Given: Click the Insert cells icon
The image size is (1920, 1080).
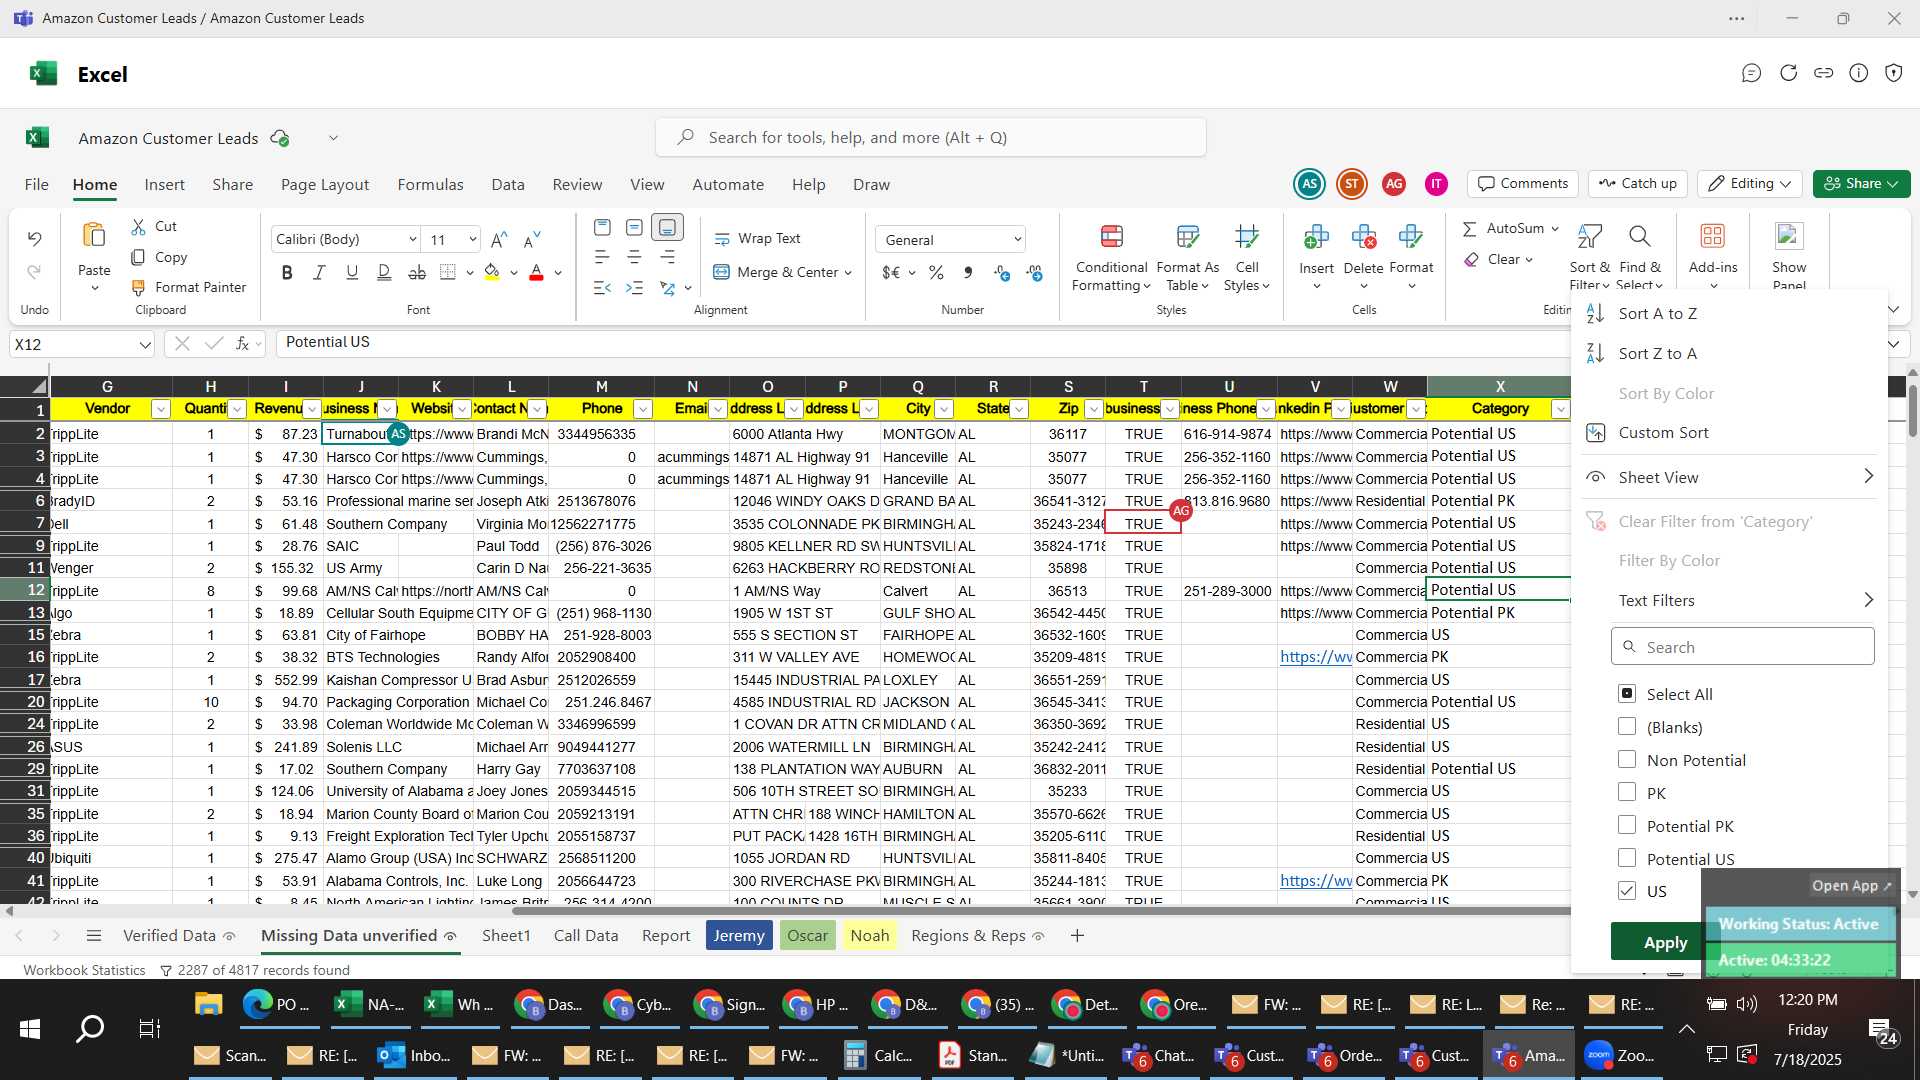Looking at the screenshot, I should tap(1316, 237).
